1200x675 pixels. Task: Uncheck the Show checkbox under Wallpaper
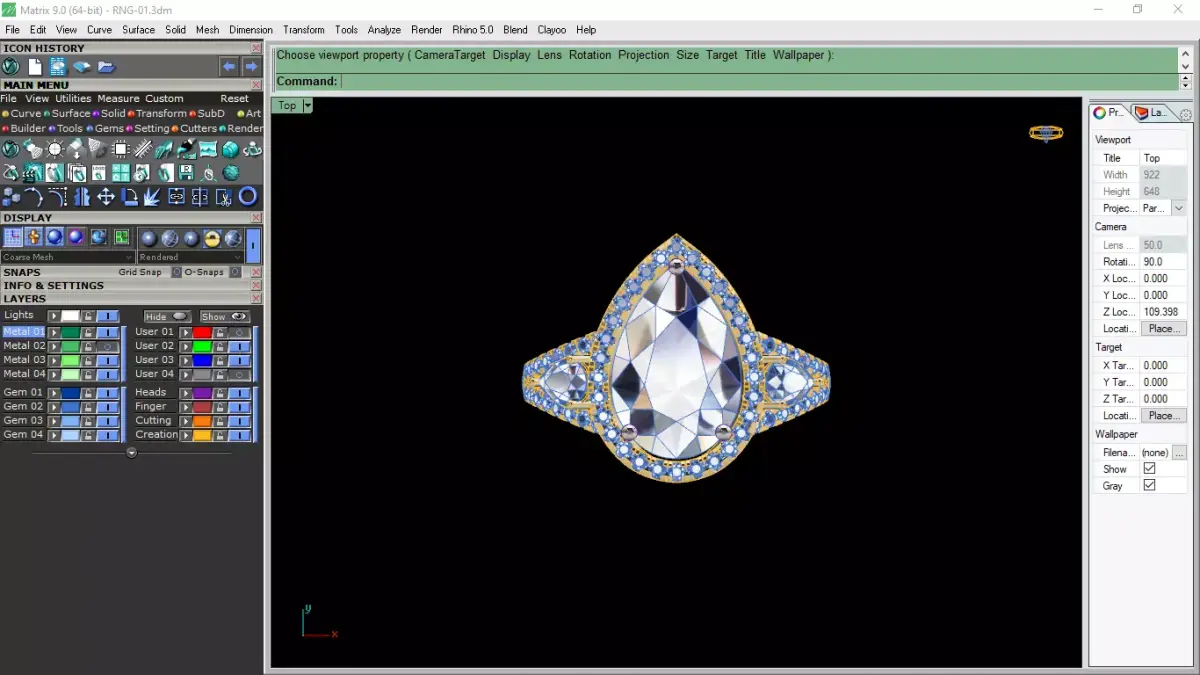coord(1148,468)
